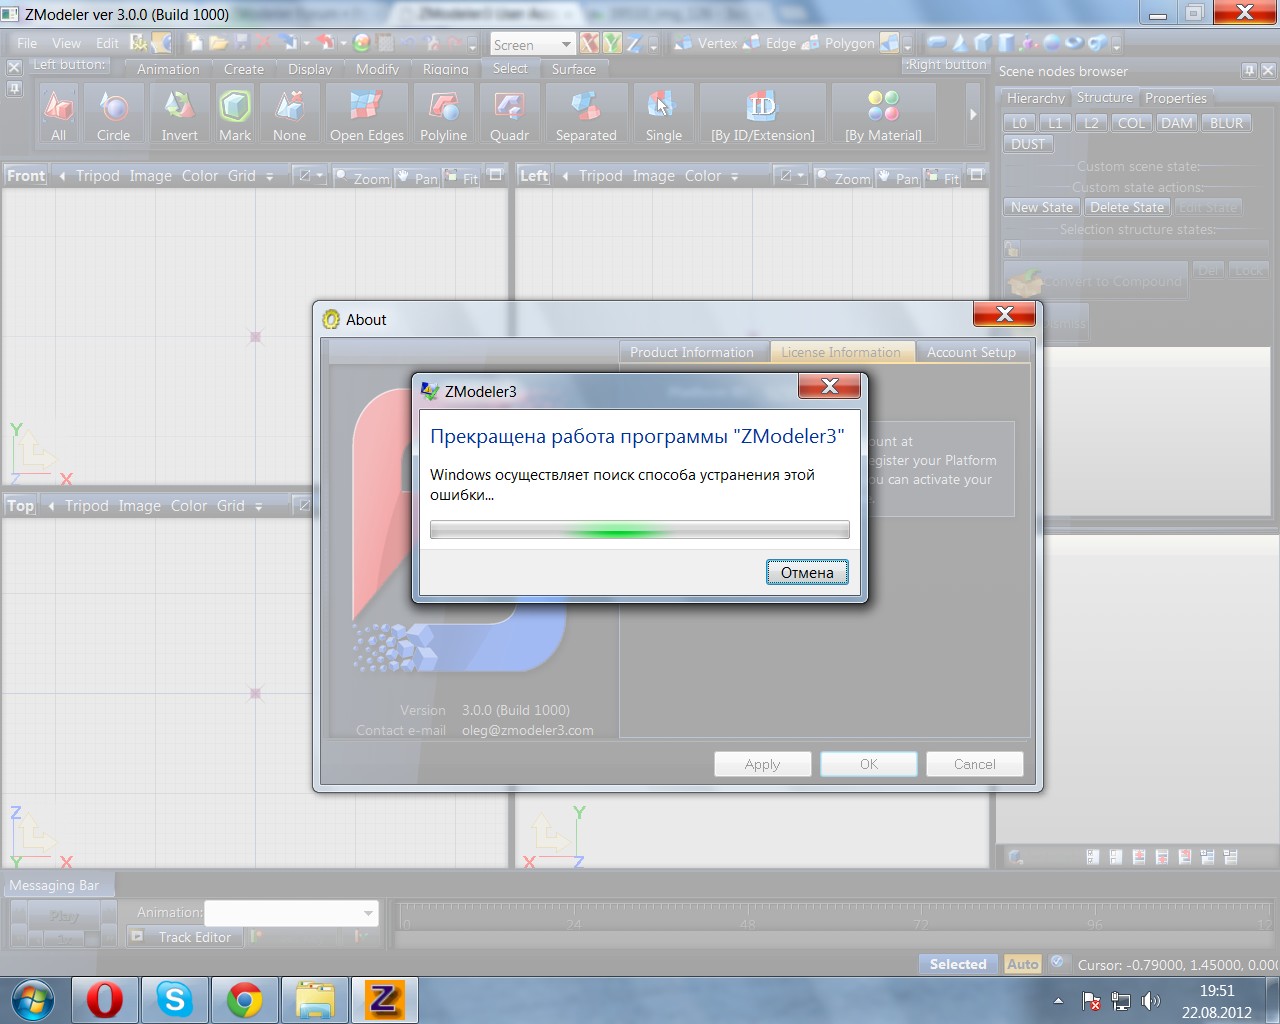1280x1024 pixels.
Task: Open the Screen coordinate system dropdown
Action: 566,44
